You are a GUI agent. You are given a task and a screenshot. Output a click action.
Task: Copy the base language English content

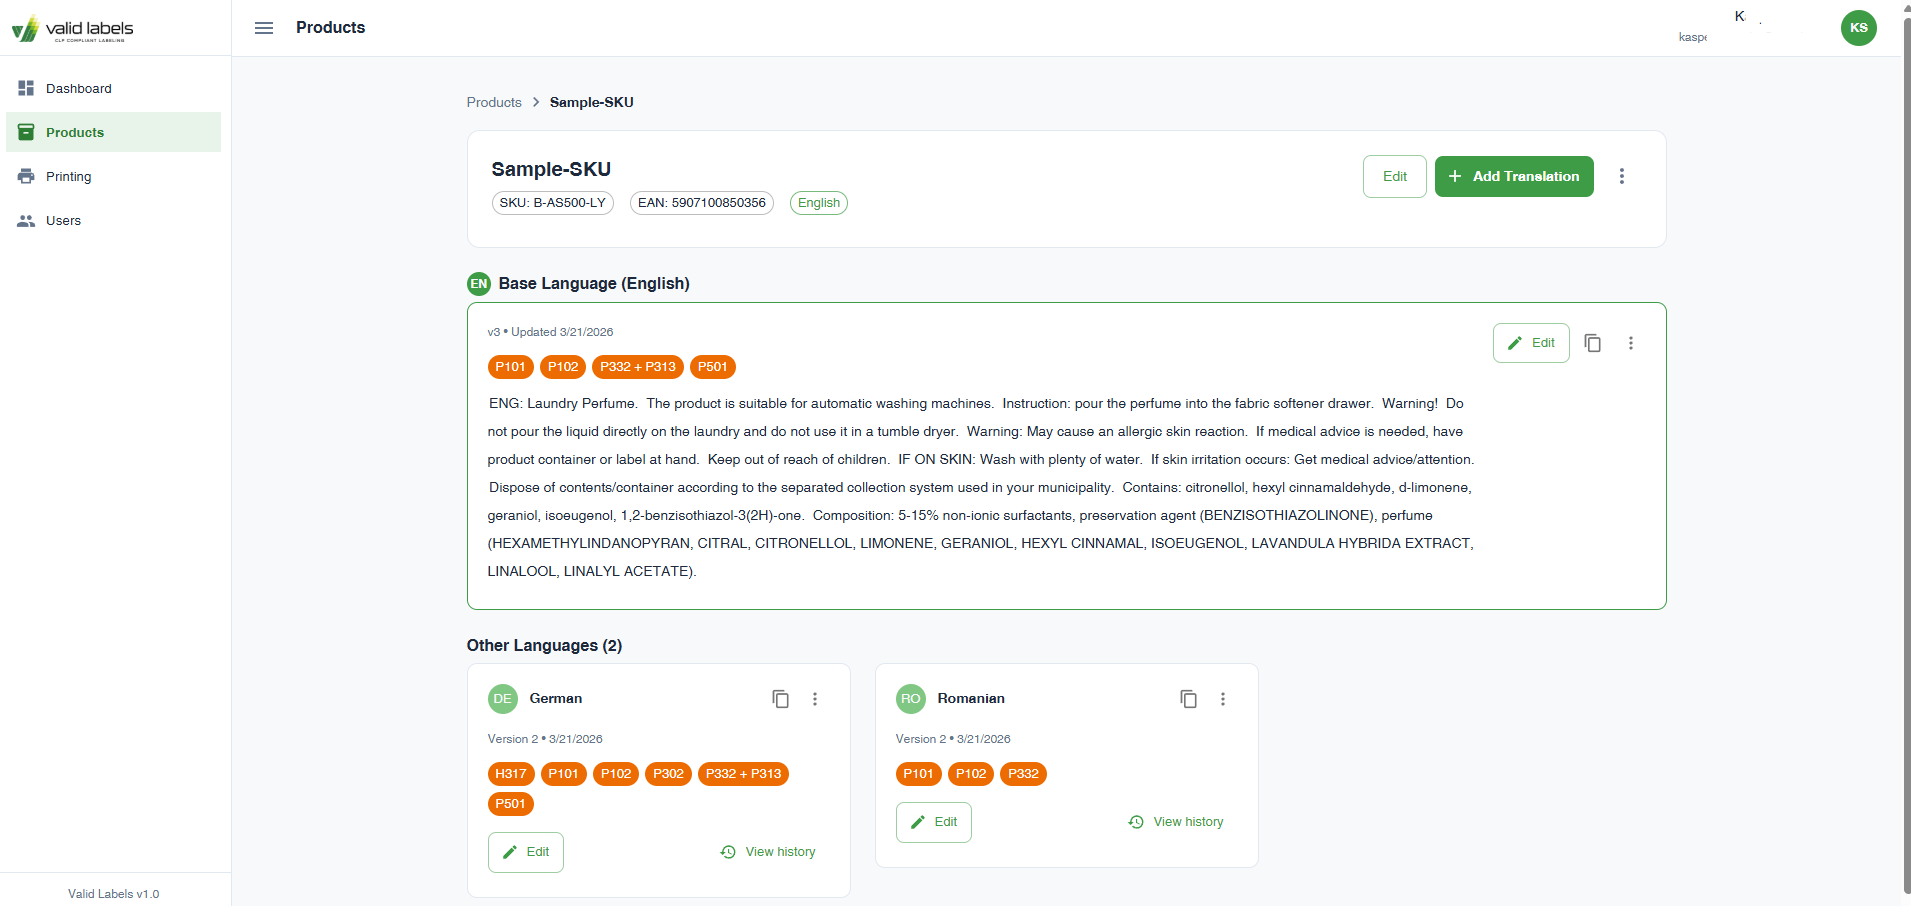coord(1592,343)
